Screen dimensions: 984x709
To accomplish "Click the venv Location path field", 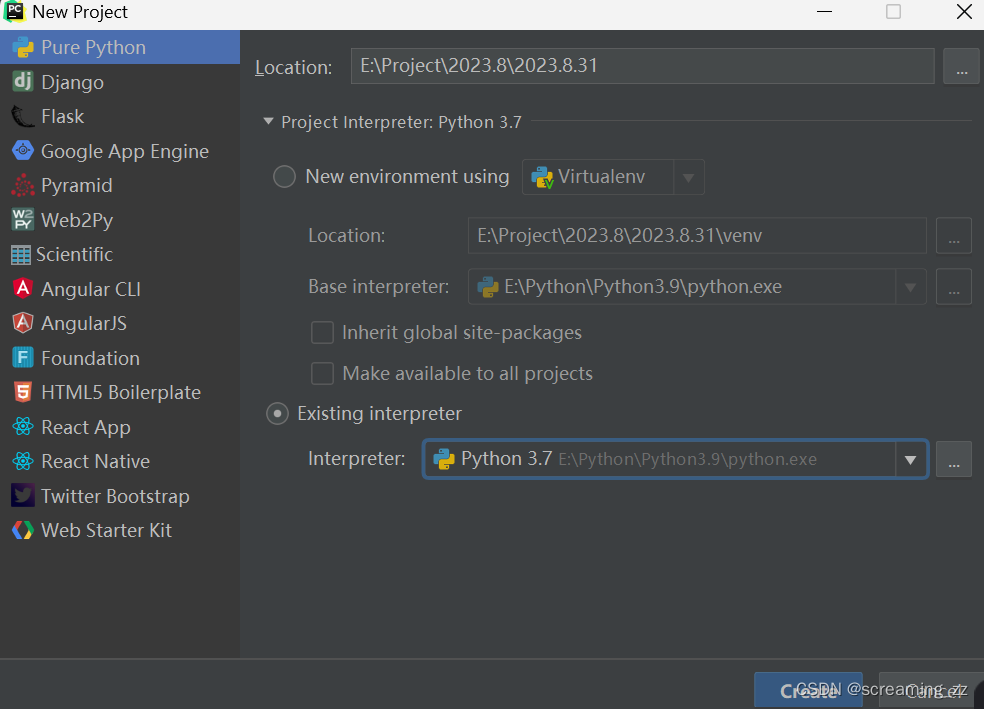I will click(x=697, y=235).
